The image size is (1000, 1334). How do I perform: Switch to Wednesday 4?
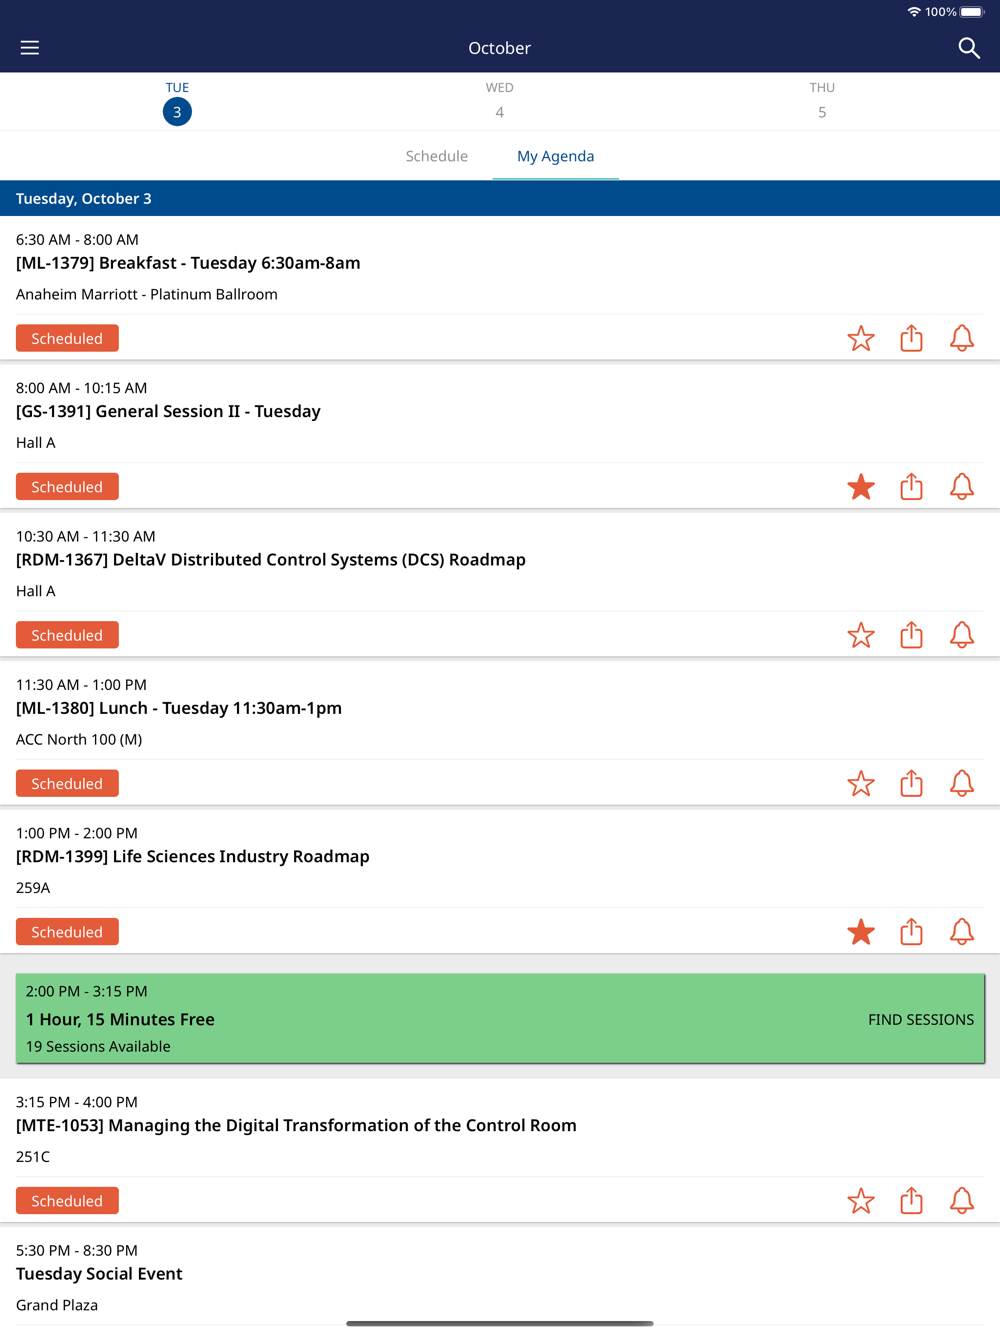point(500,101)
